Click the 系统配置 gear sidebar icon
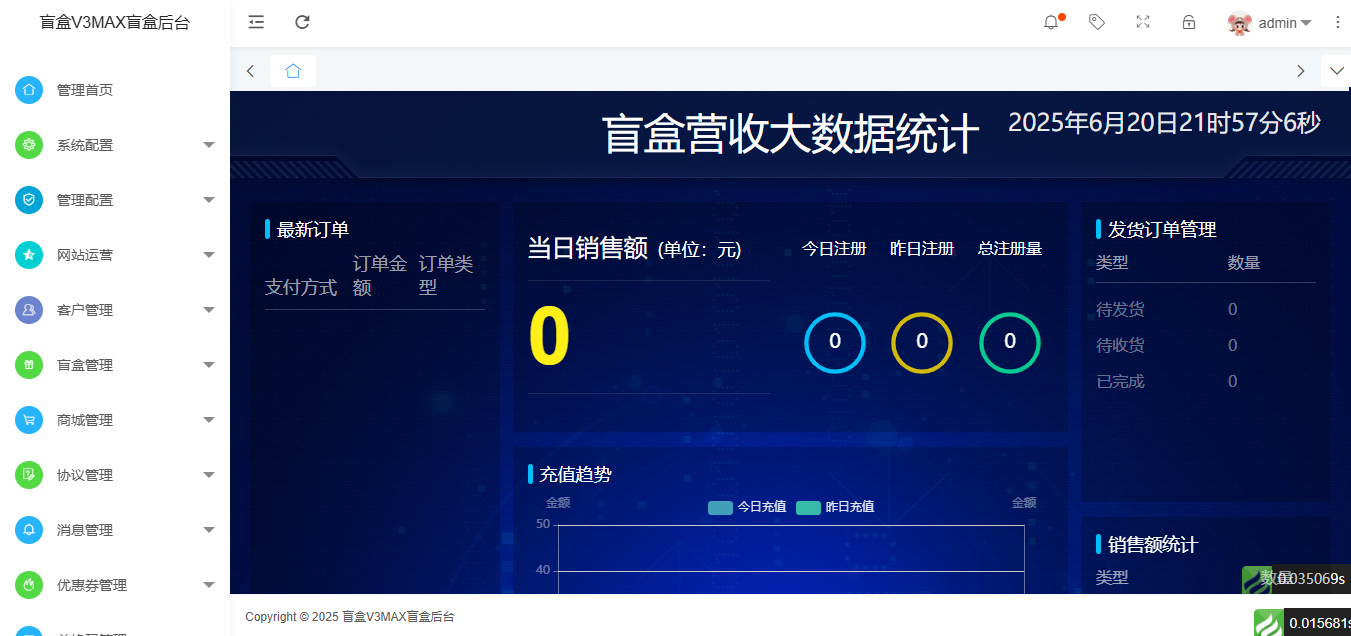This screenshot has height=636, width=1351. pyautogui.click(x=29, y=145)
